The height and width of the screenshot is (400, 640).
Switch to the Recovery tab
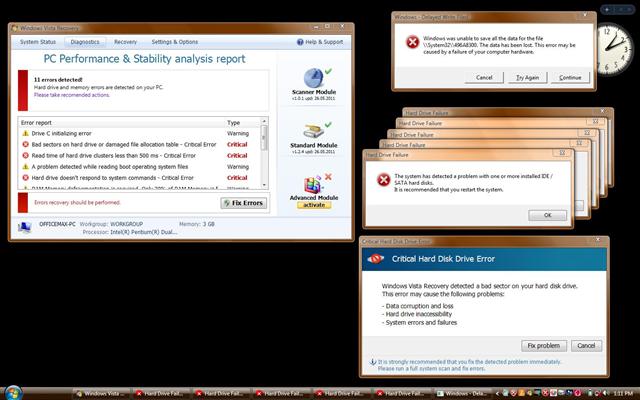pos(125,42)
